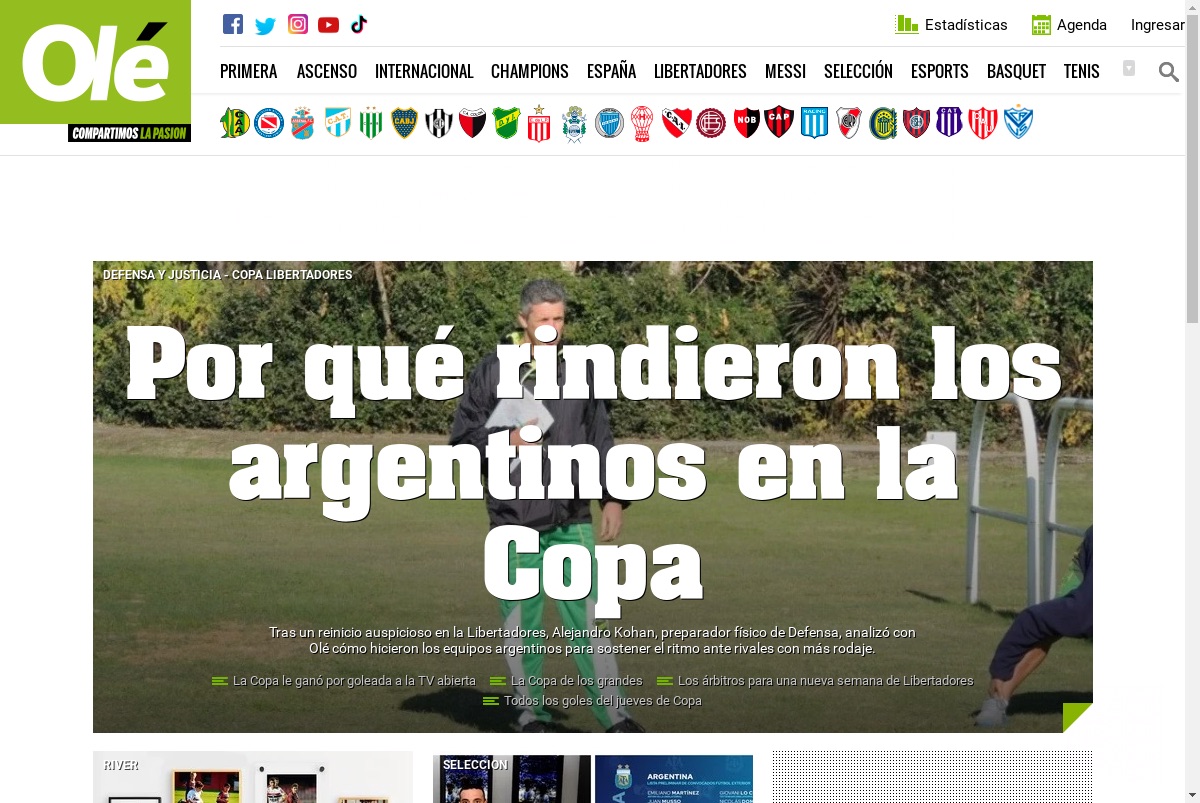1200x803 pixels.
Task: Select the Independiente C.A.I. crest
Action: click(677, 123)
